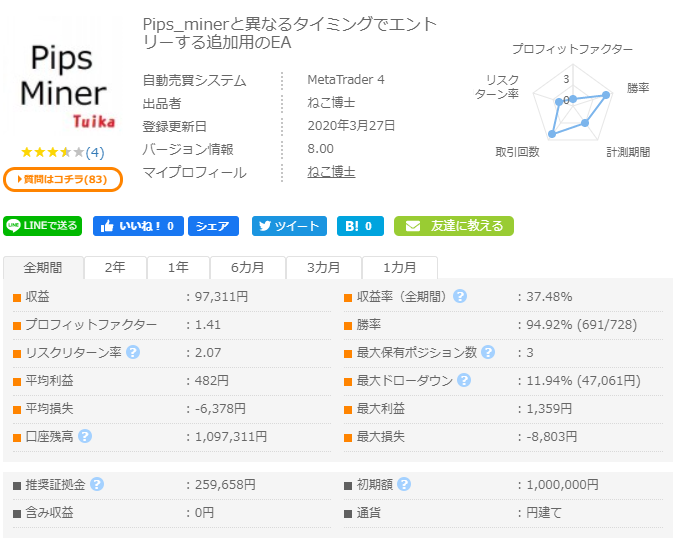Open help icon next to 口座残高
The height and width of the screenshot is (543, 696).
pos(85,436)
